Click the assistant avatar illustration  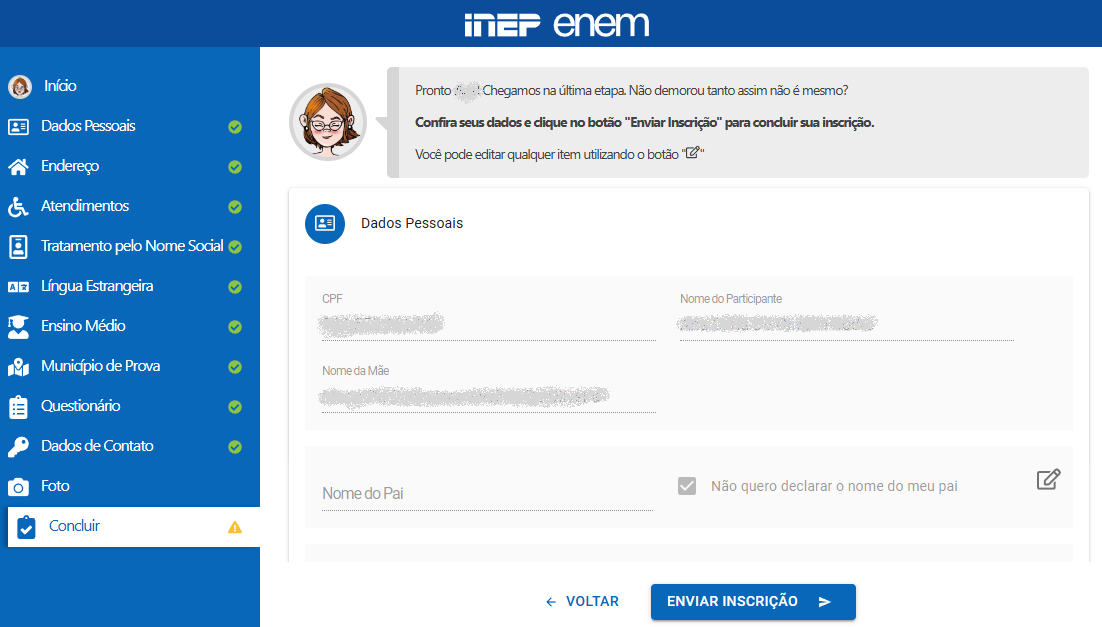(328, 122)
